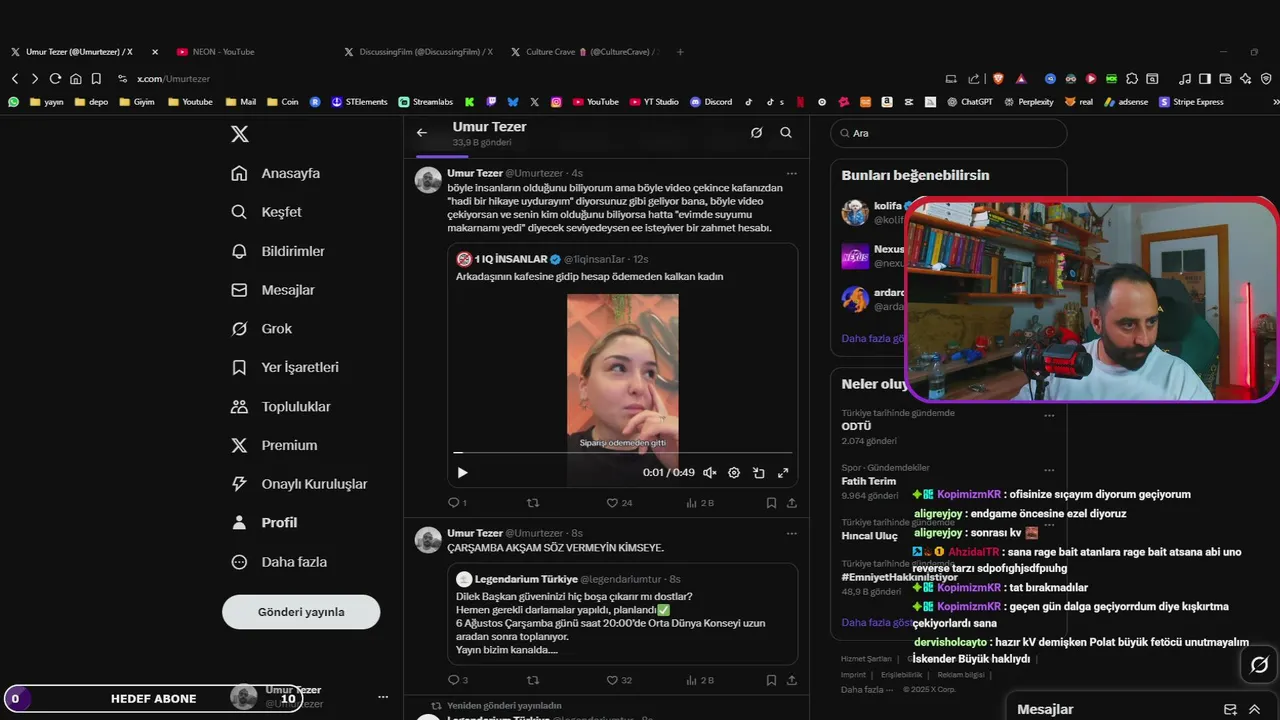The width and height of the screenshot is (1280, 720).
Task: Like the first post with 24 likes
Action: click(x=619, y=503)
